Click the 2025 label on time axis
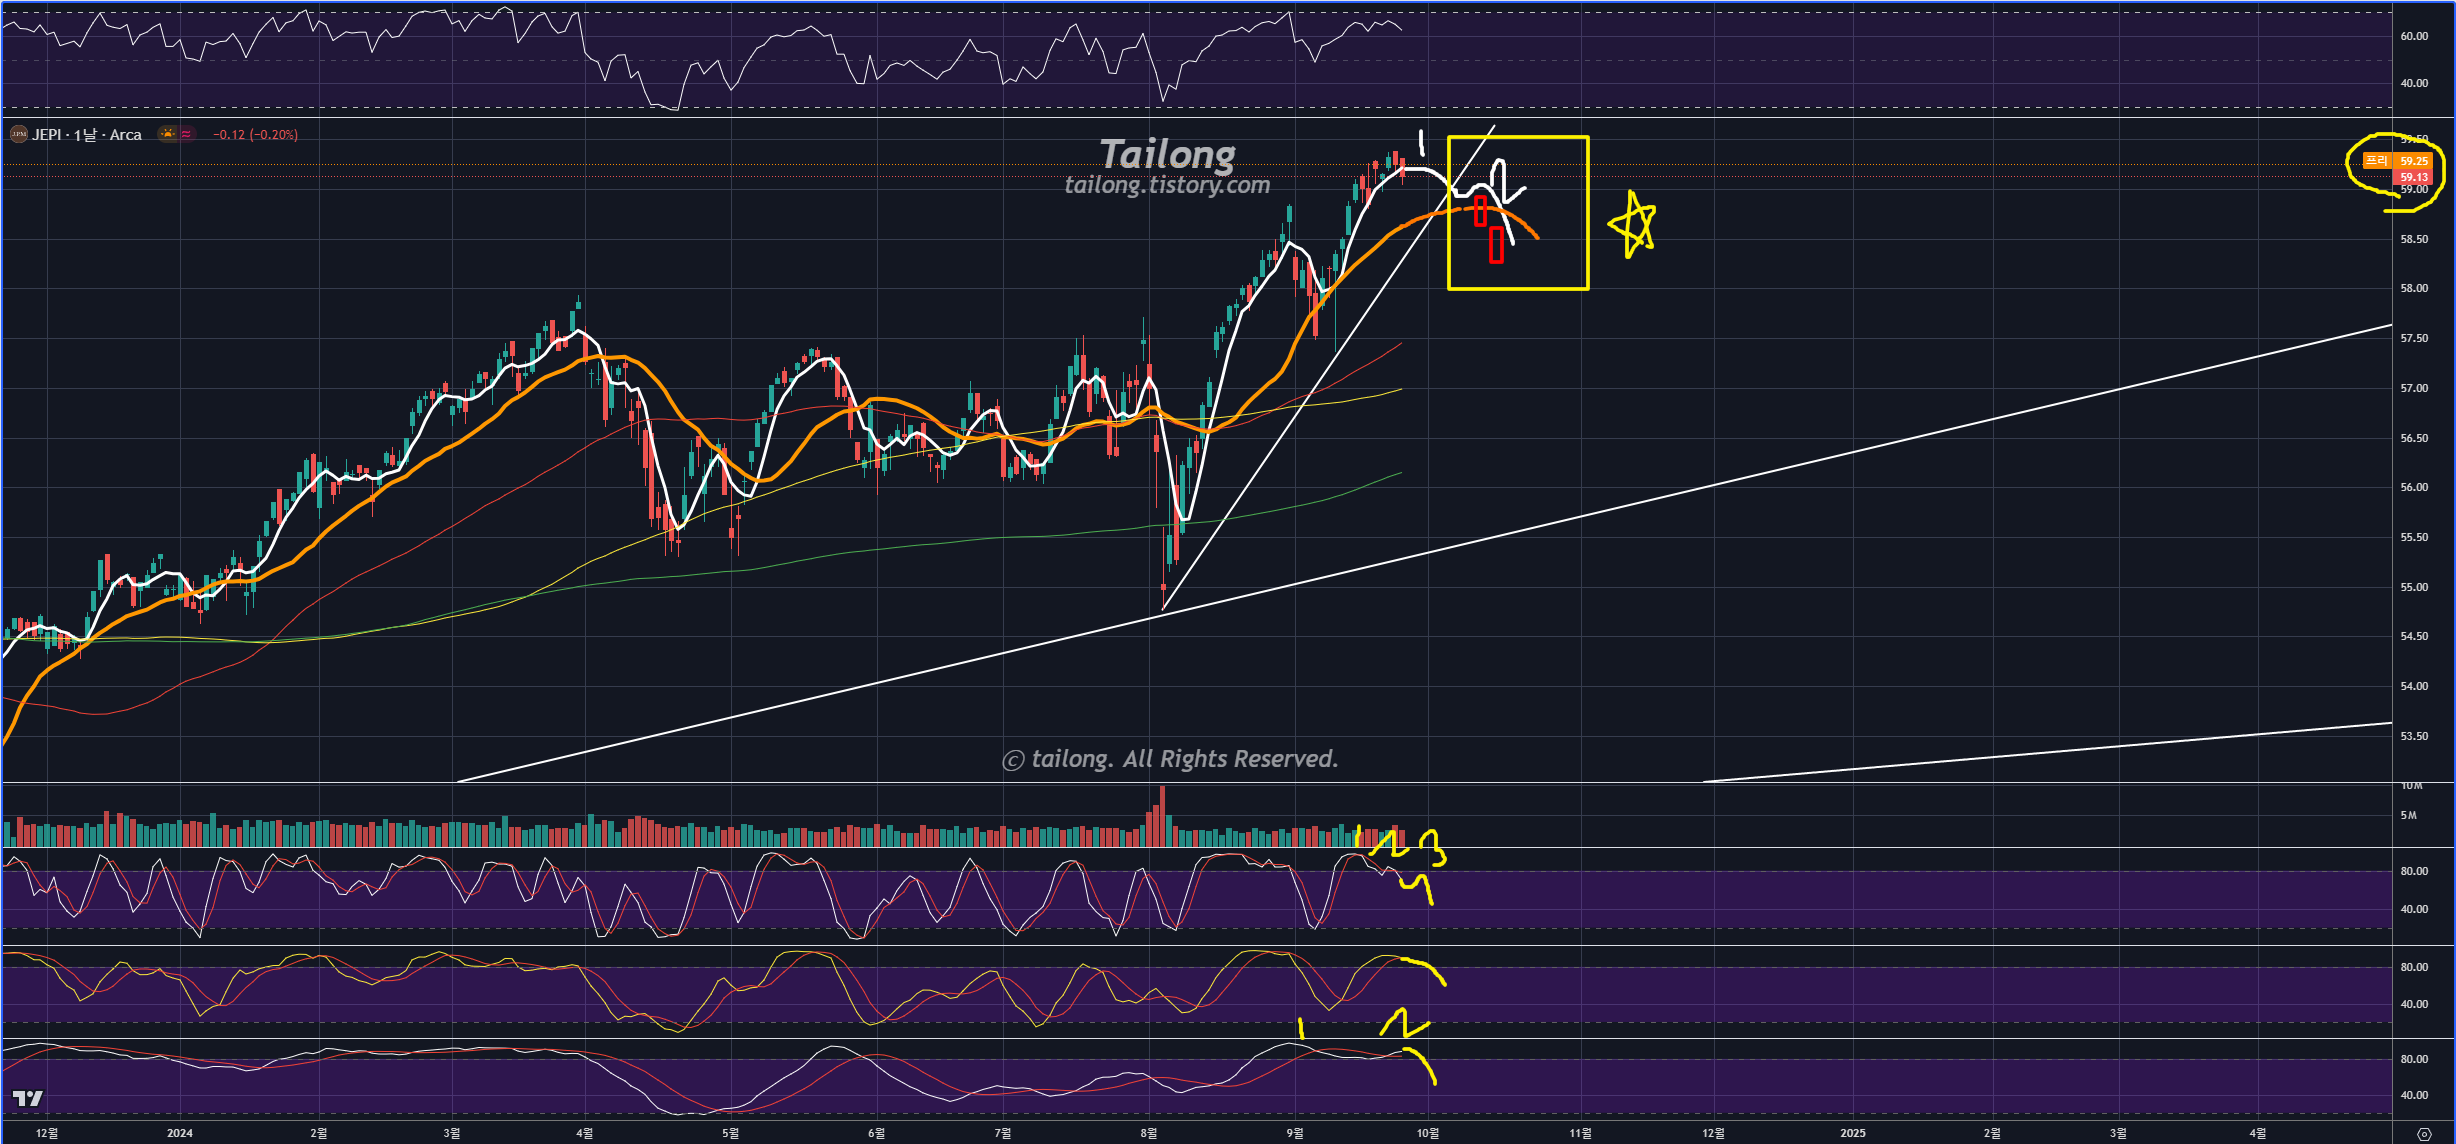Image resolution: width=2456 pixels, height=1144 pixels. pos(1852,1133)
